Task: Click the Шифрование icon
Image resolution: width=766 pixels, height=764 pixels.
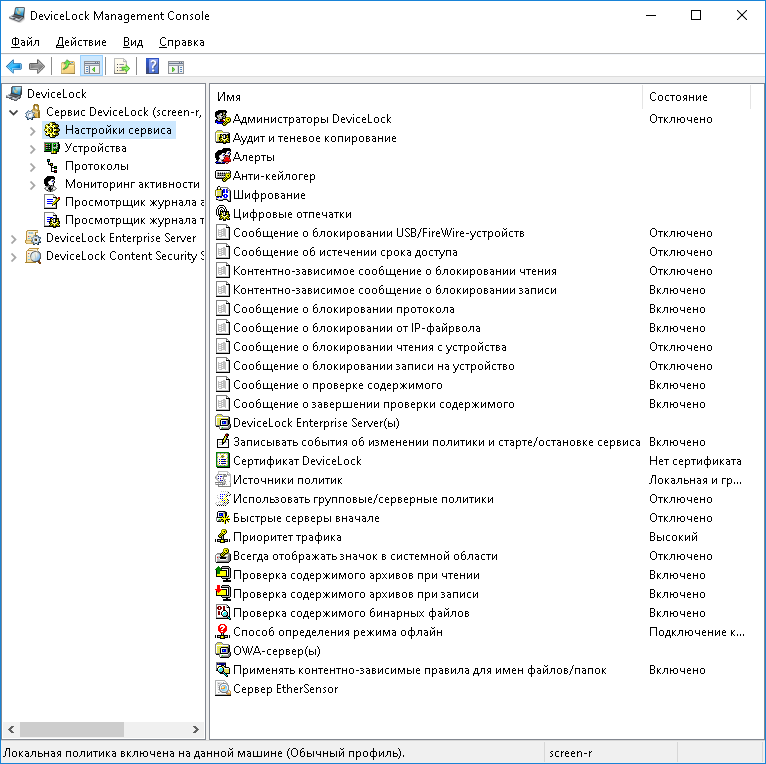Action: [x=223, y=194]
